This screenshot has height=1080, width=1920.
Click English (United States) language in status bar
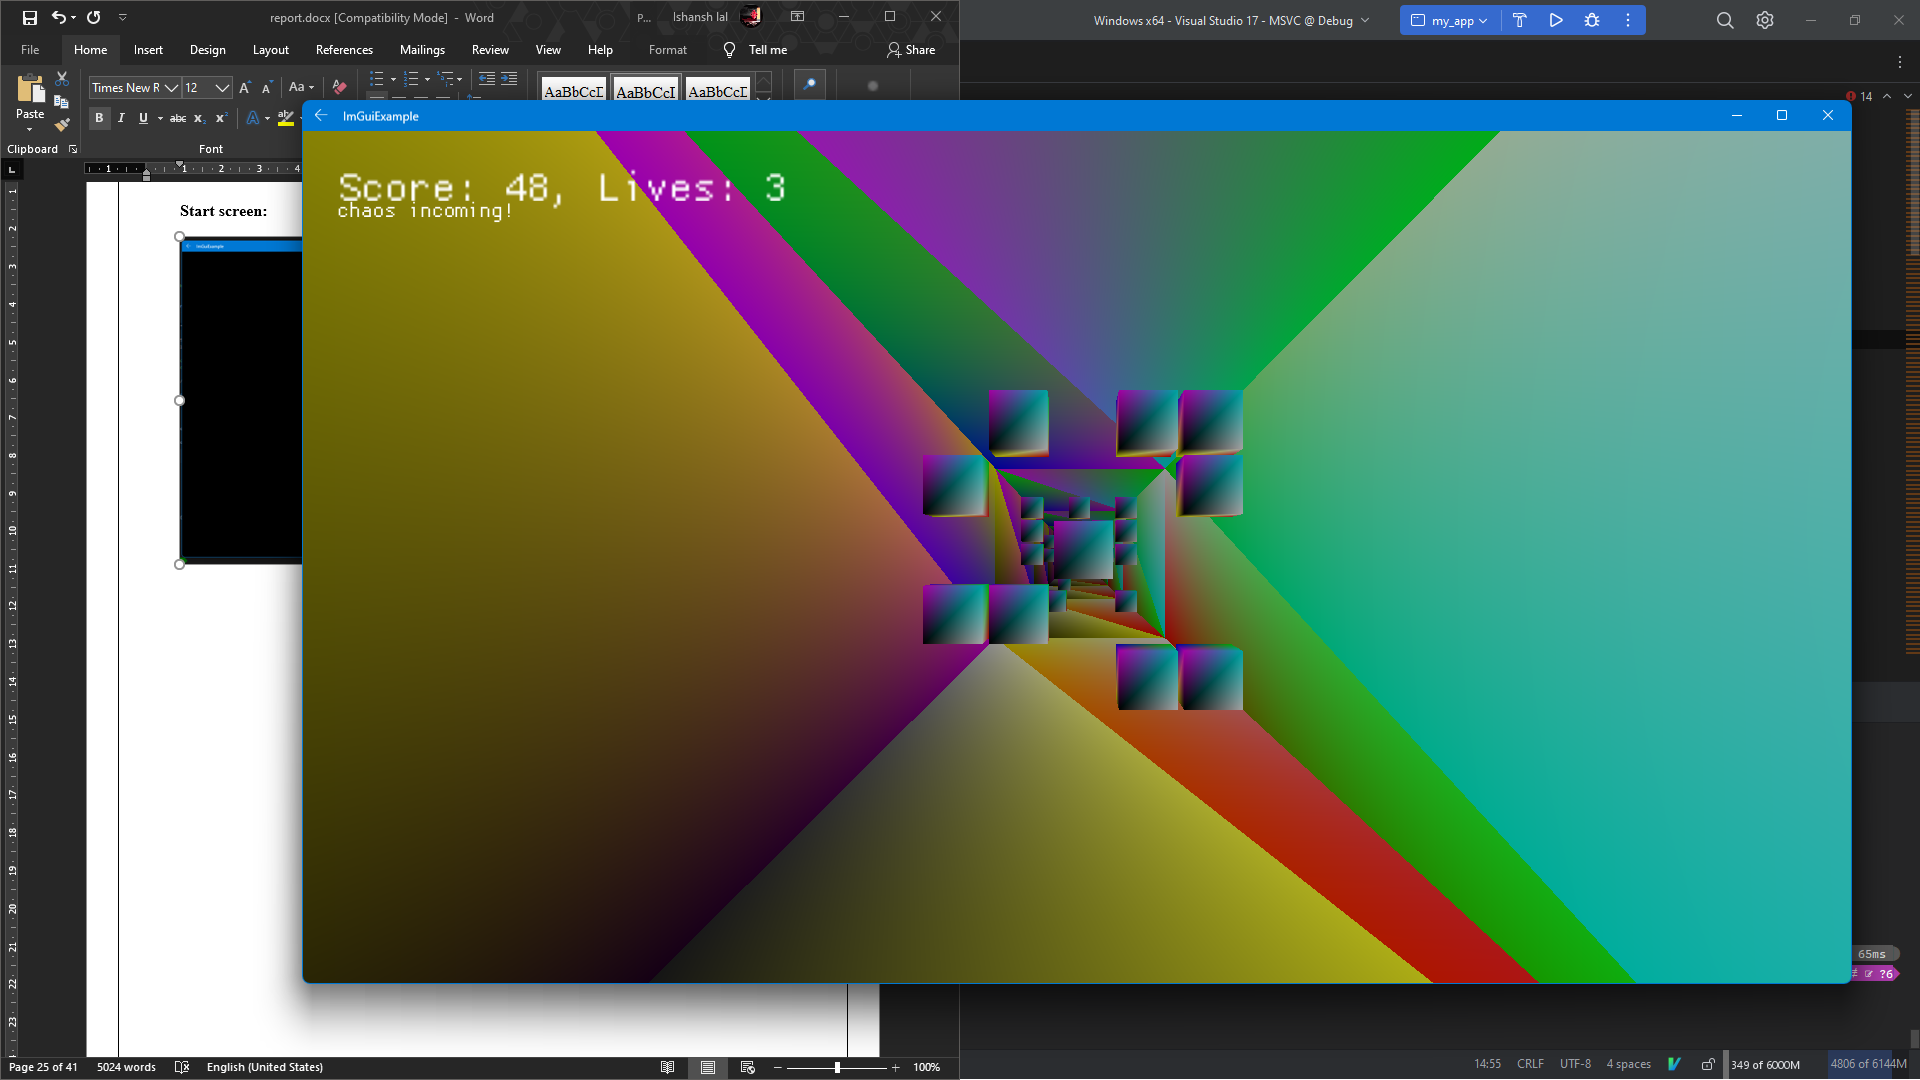tap(264, 1067)
